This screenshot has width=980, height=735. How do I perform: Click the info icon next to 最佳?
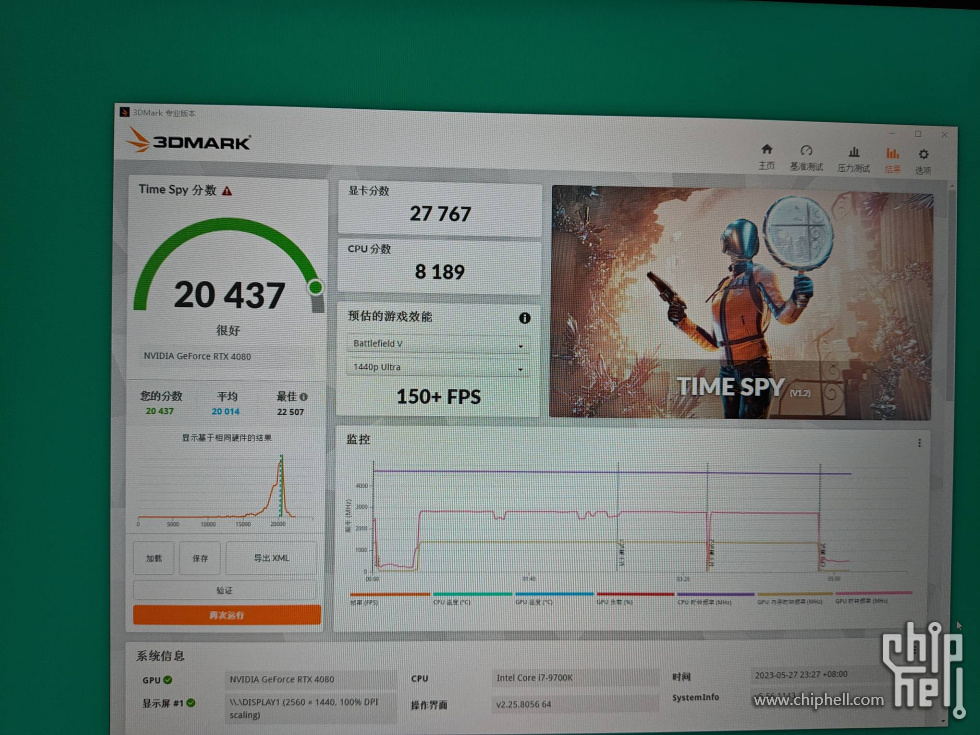304,396
